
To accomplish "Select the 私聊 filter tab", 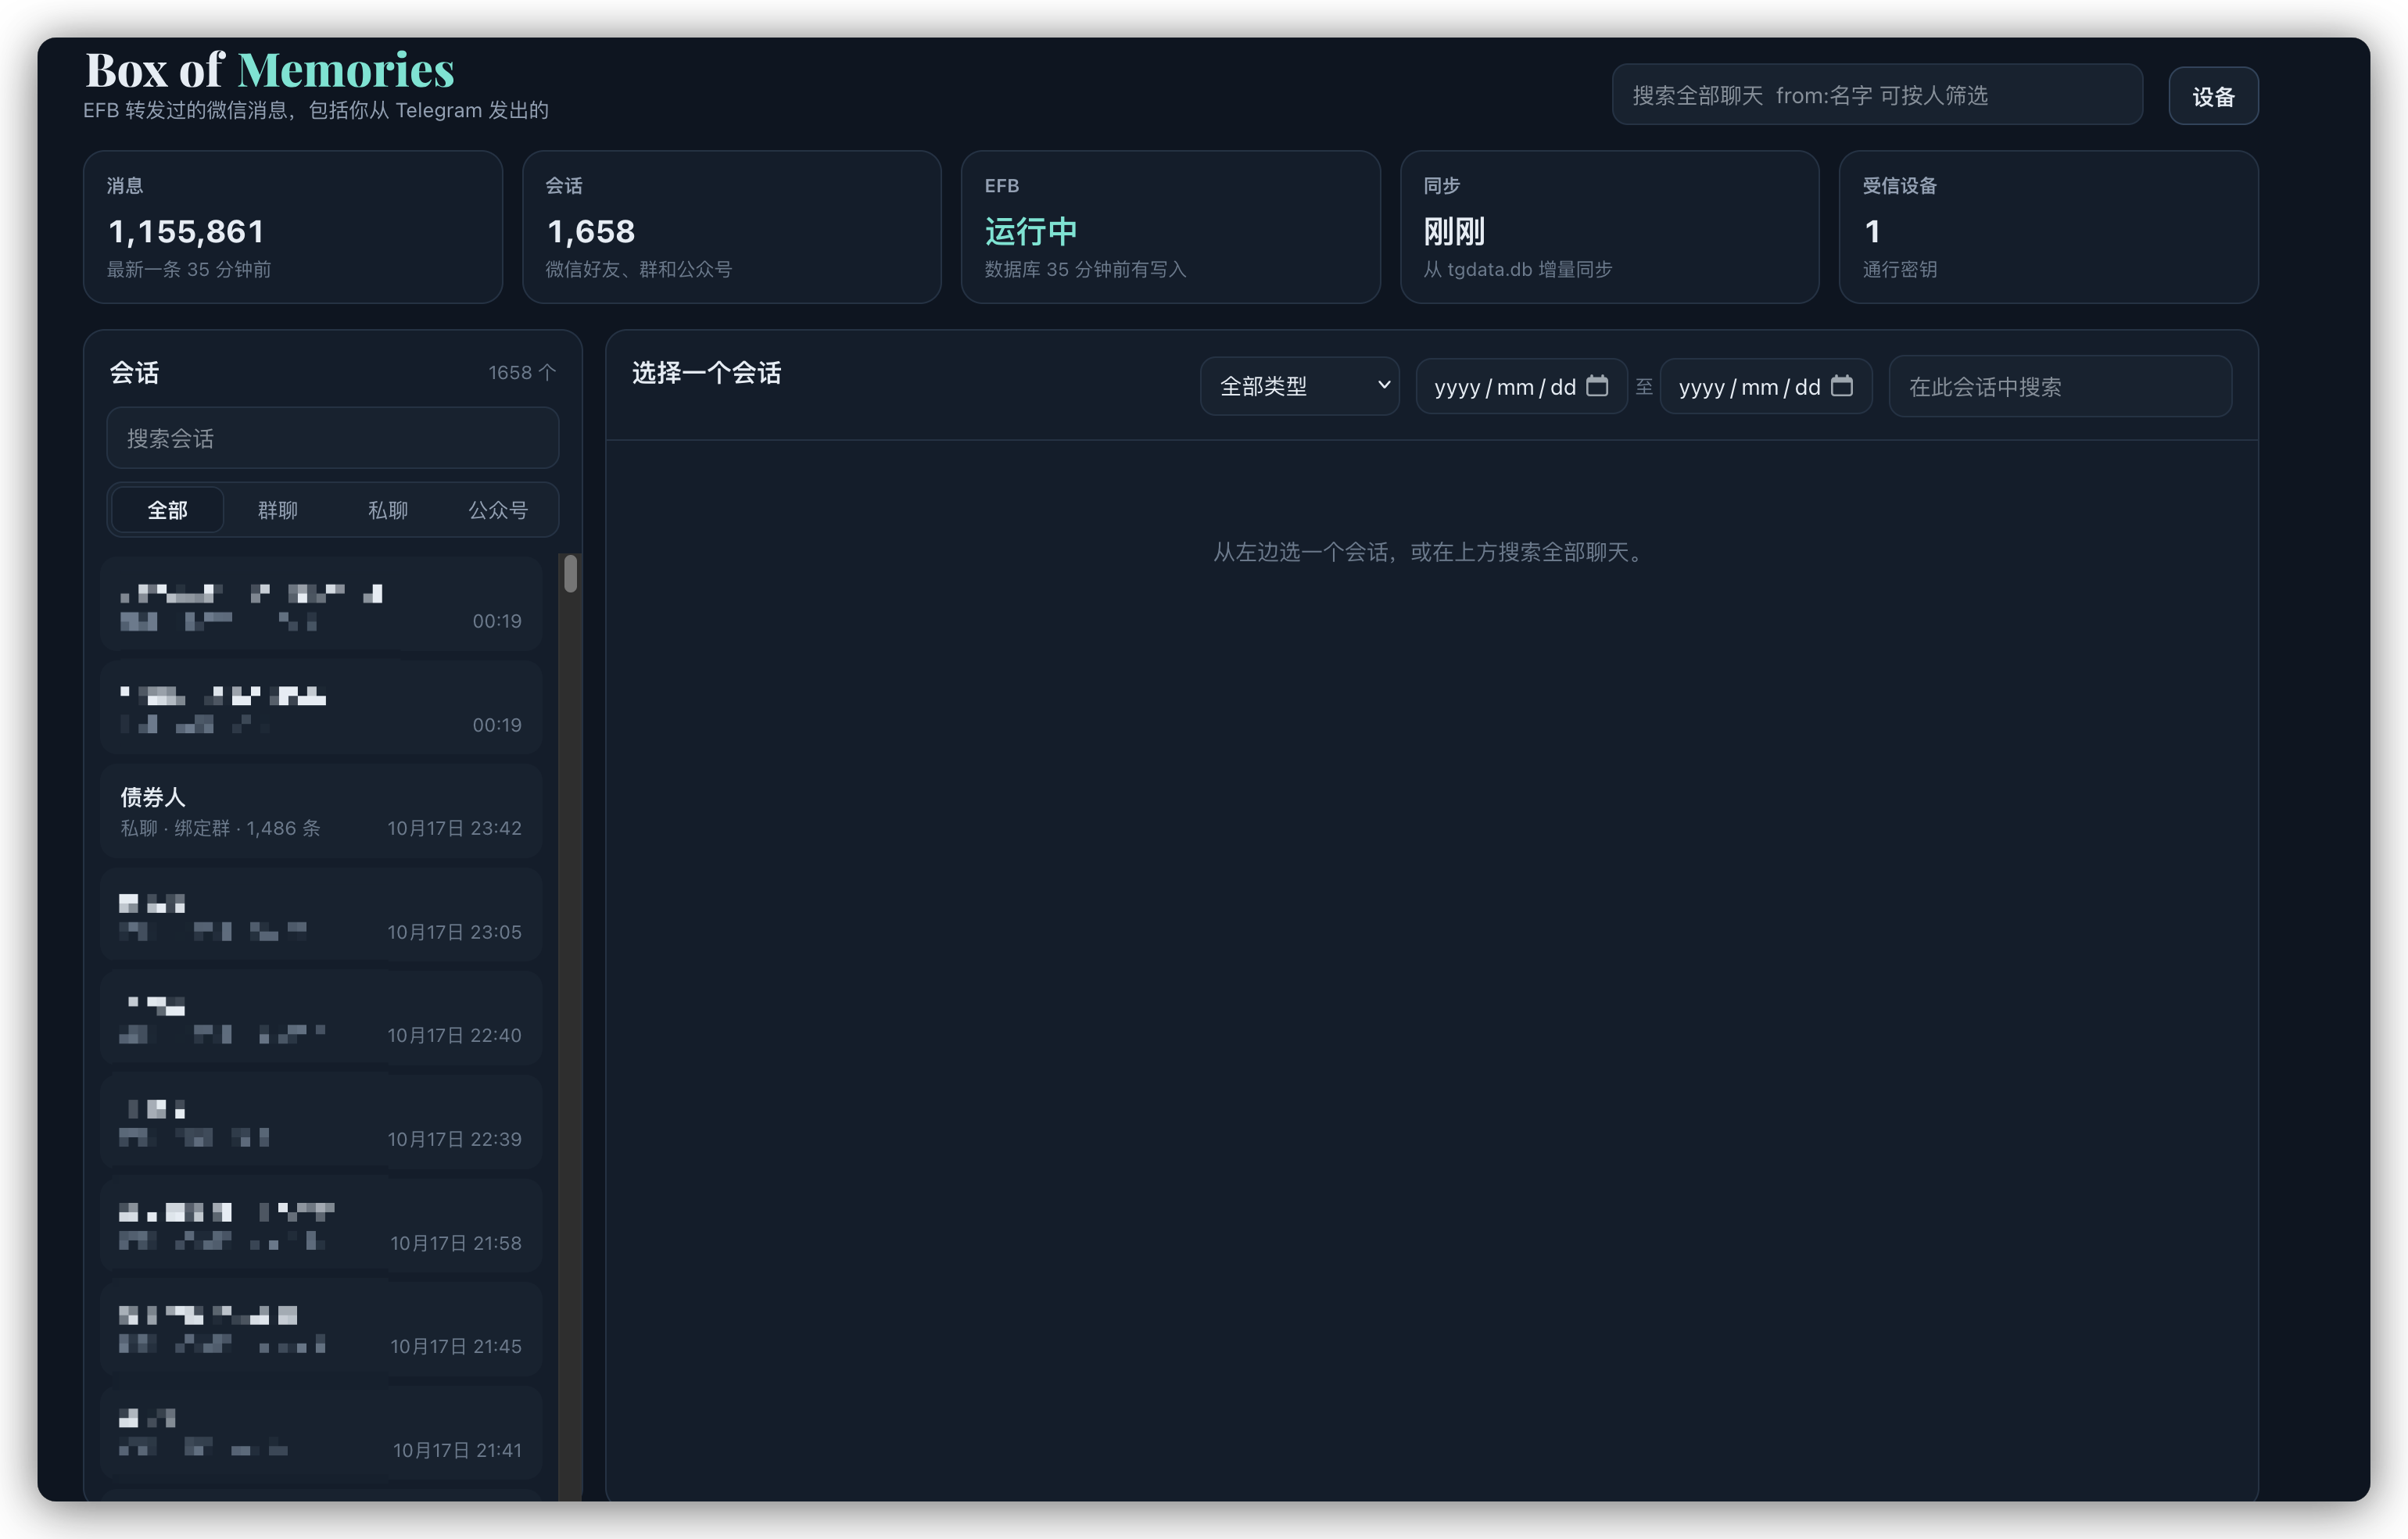I will (x=388, y=510).
